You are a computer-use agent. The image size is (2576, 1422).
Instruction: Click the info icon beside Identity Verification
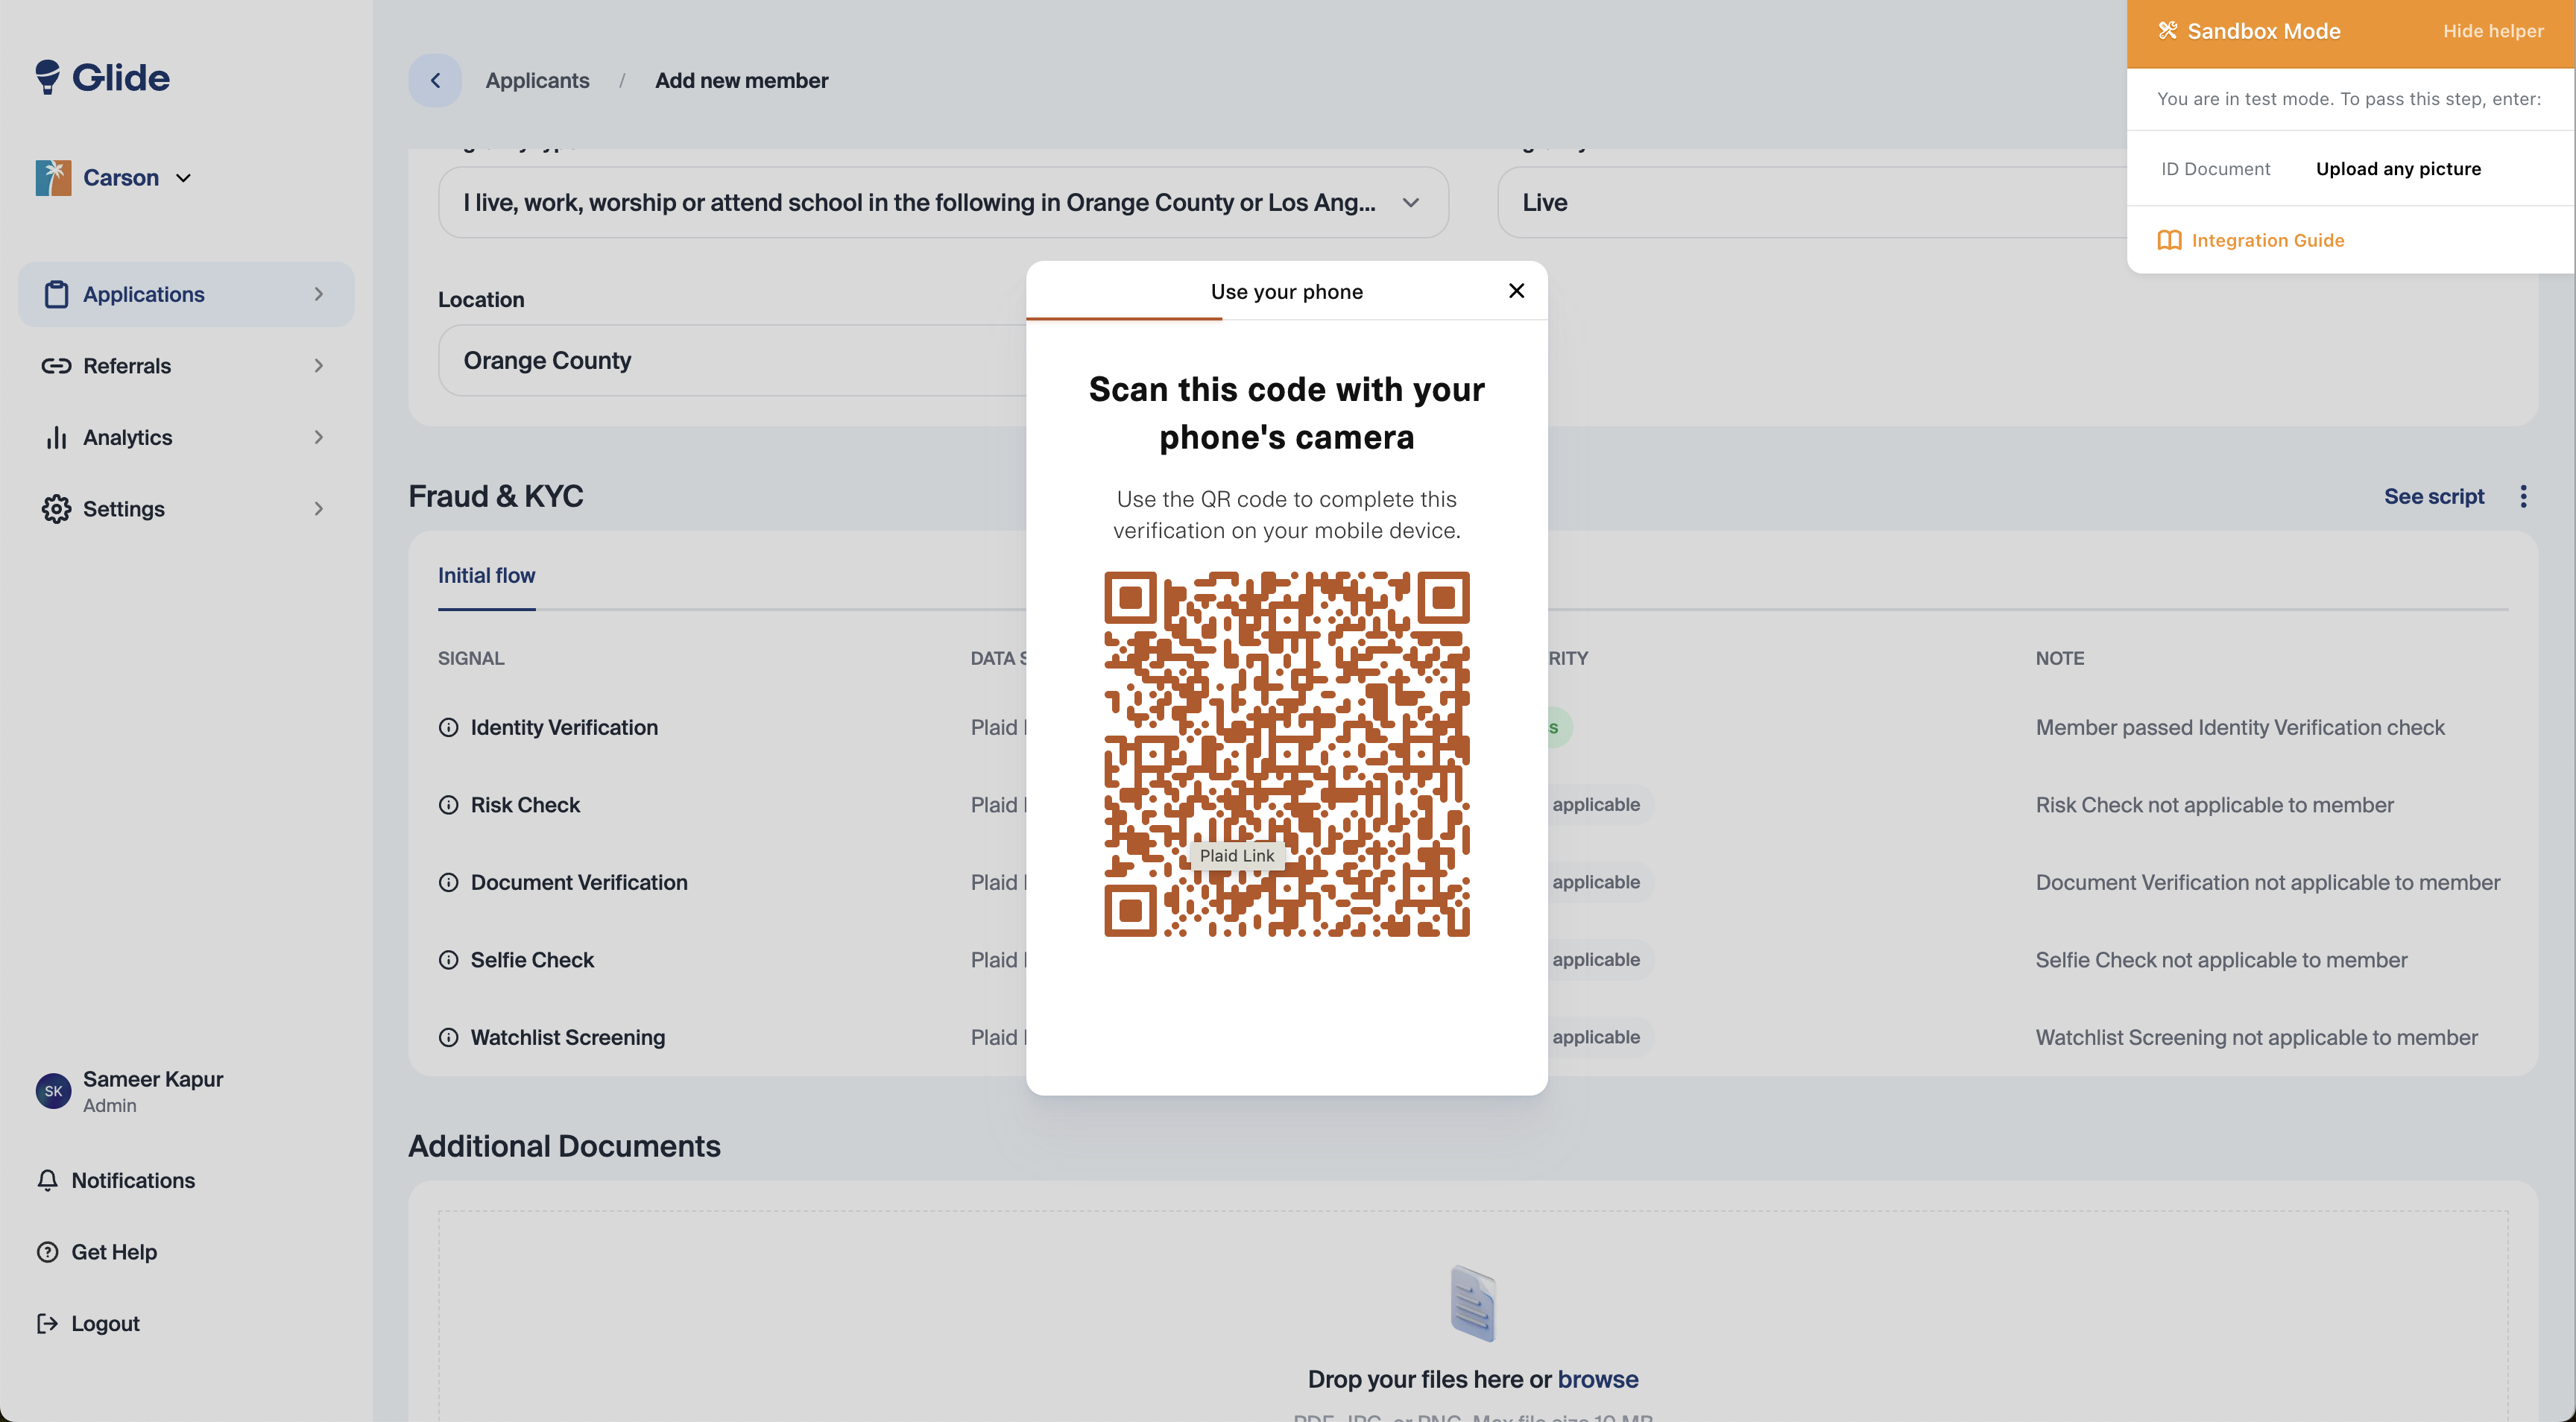coord(448,728)
